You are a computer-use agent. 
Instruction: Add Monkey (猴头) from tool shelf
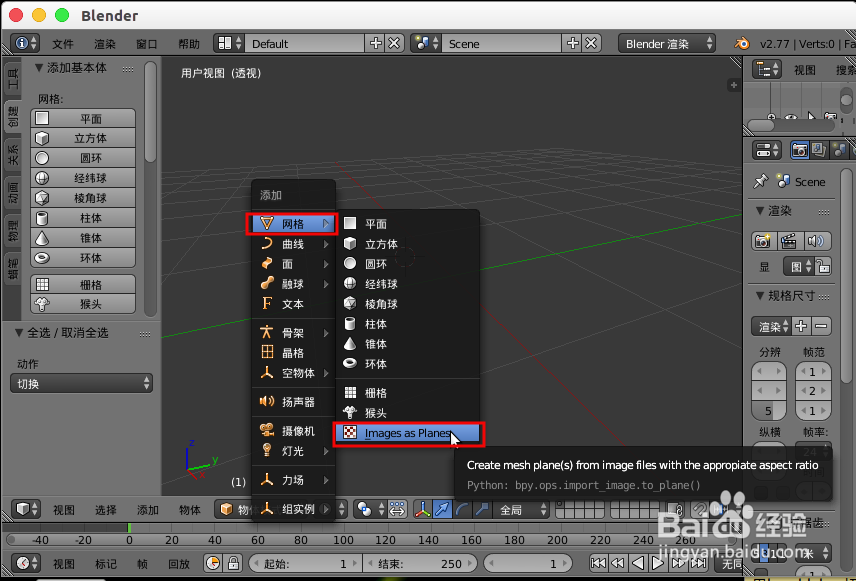click(x=83, y=304)
